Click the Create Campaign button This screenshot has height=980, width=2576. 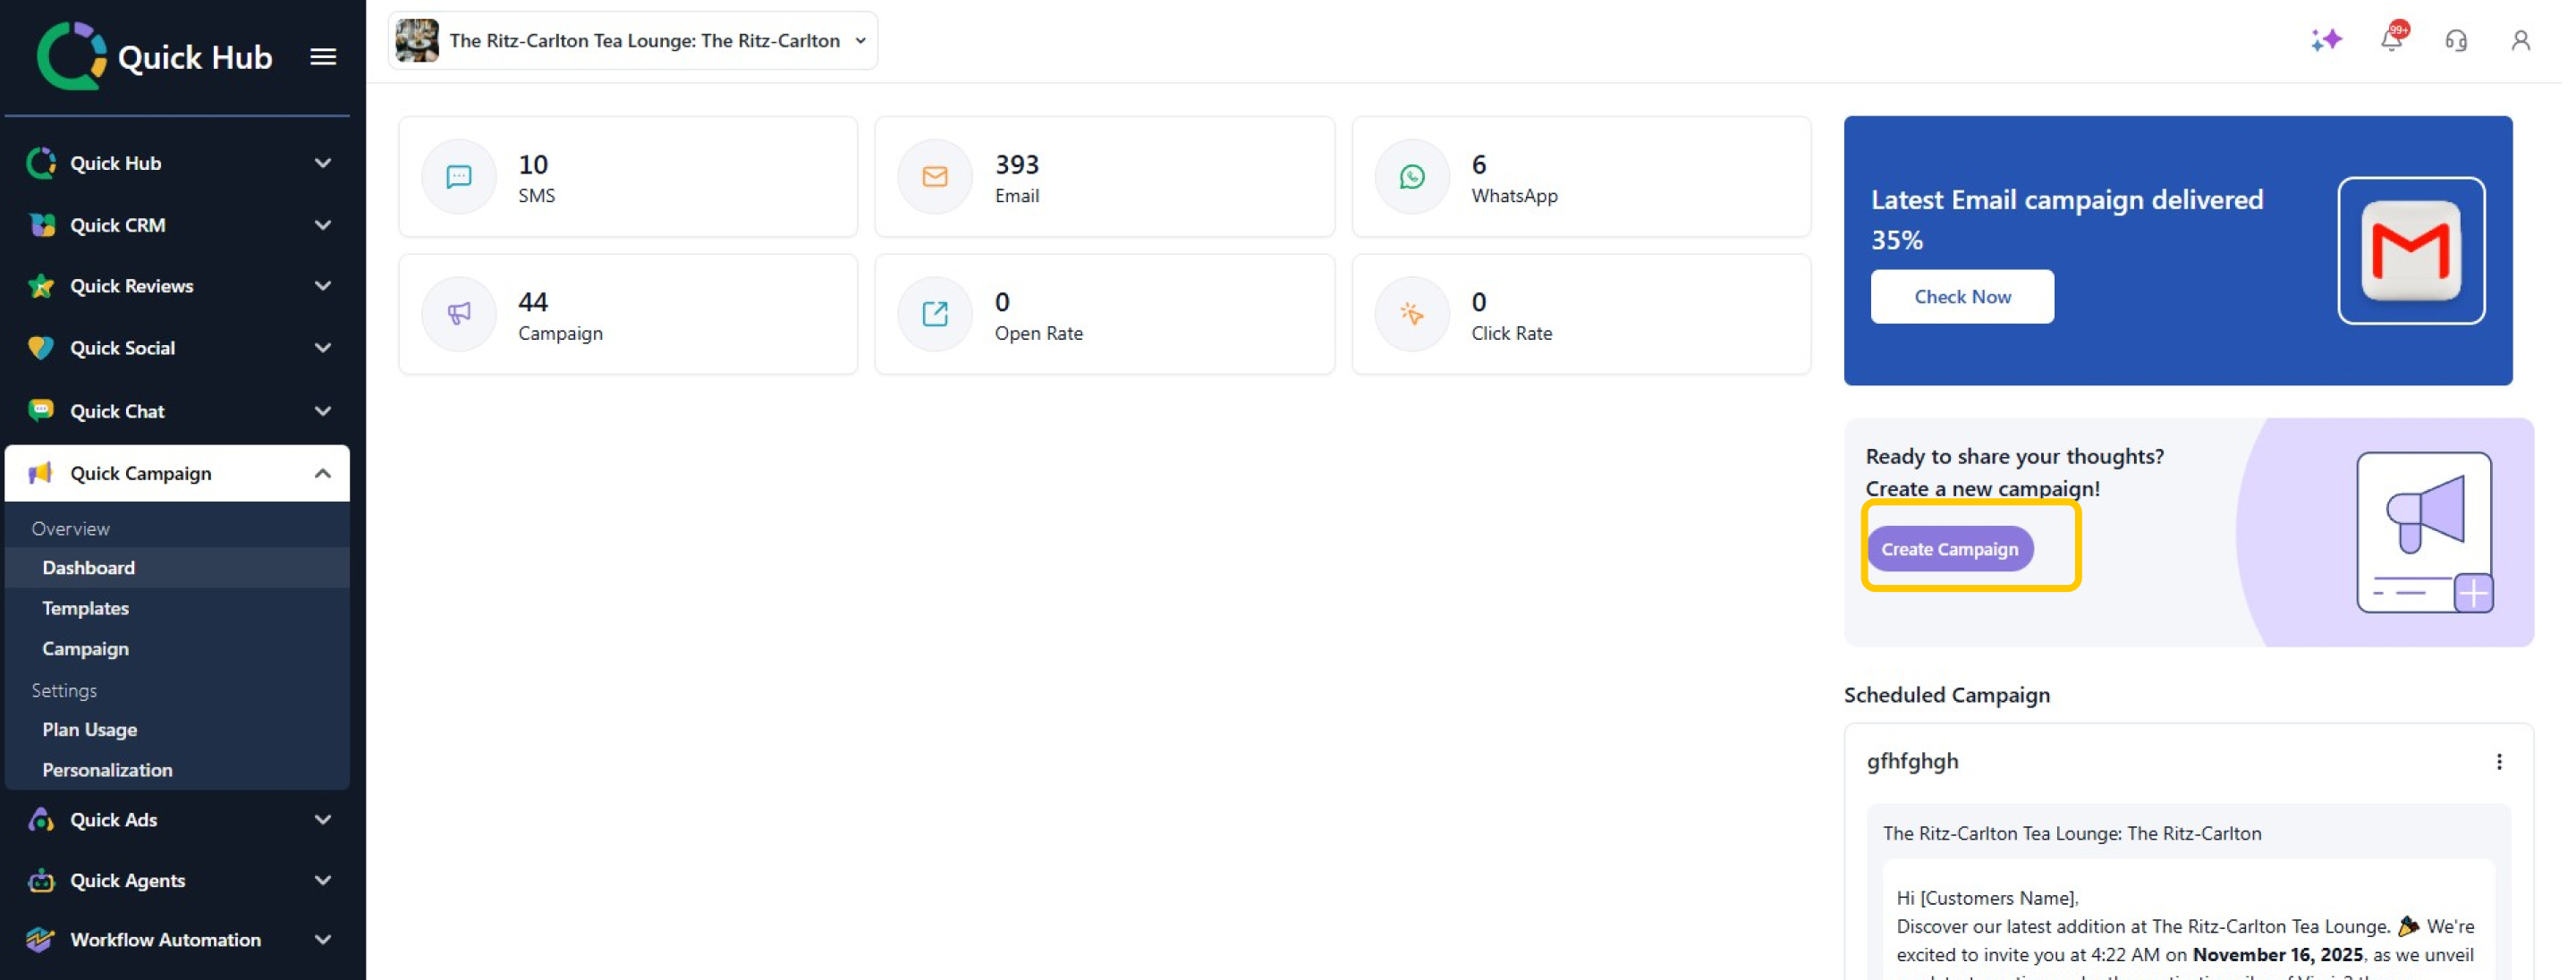pyautogui.click(x=1949, y=549)
